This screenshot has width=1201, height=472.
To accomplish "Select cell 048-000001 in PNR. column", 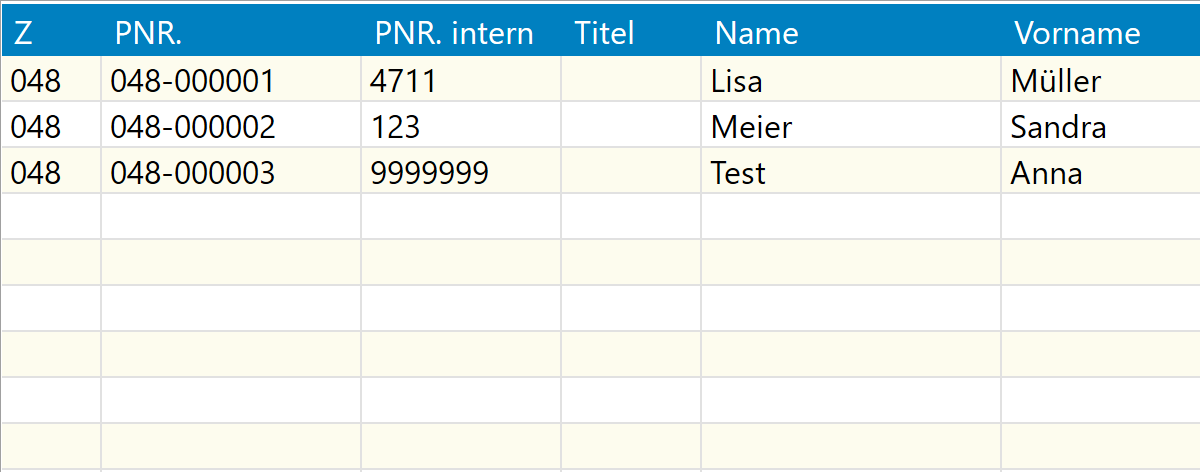I will [x=231, y=80].
